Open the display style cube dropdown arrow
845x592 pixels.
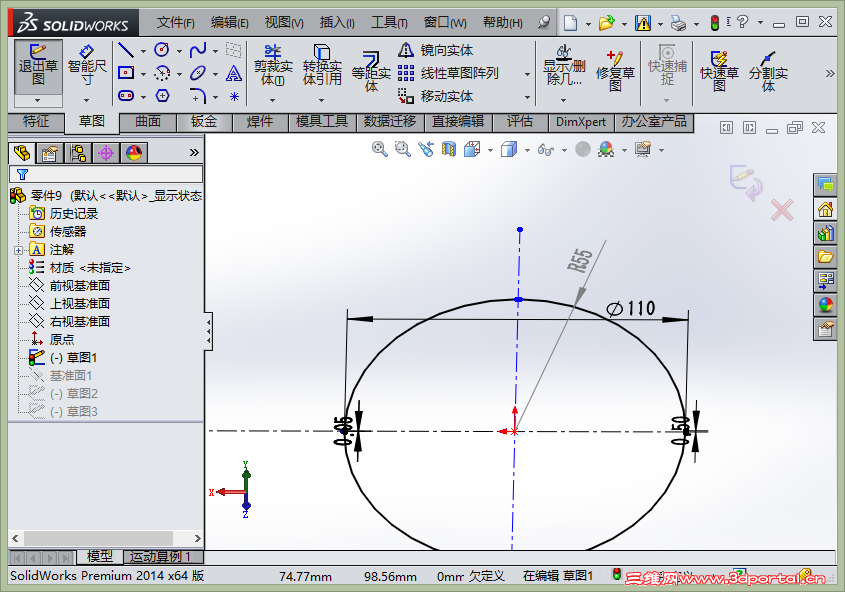(x=526, y=150)
